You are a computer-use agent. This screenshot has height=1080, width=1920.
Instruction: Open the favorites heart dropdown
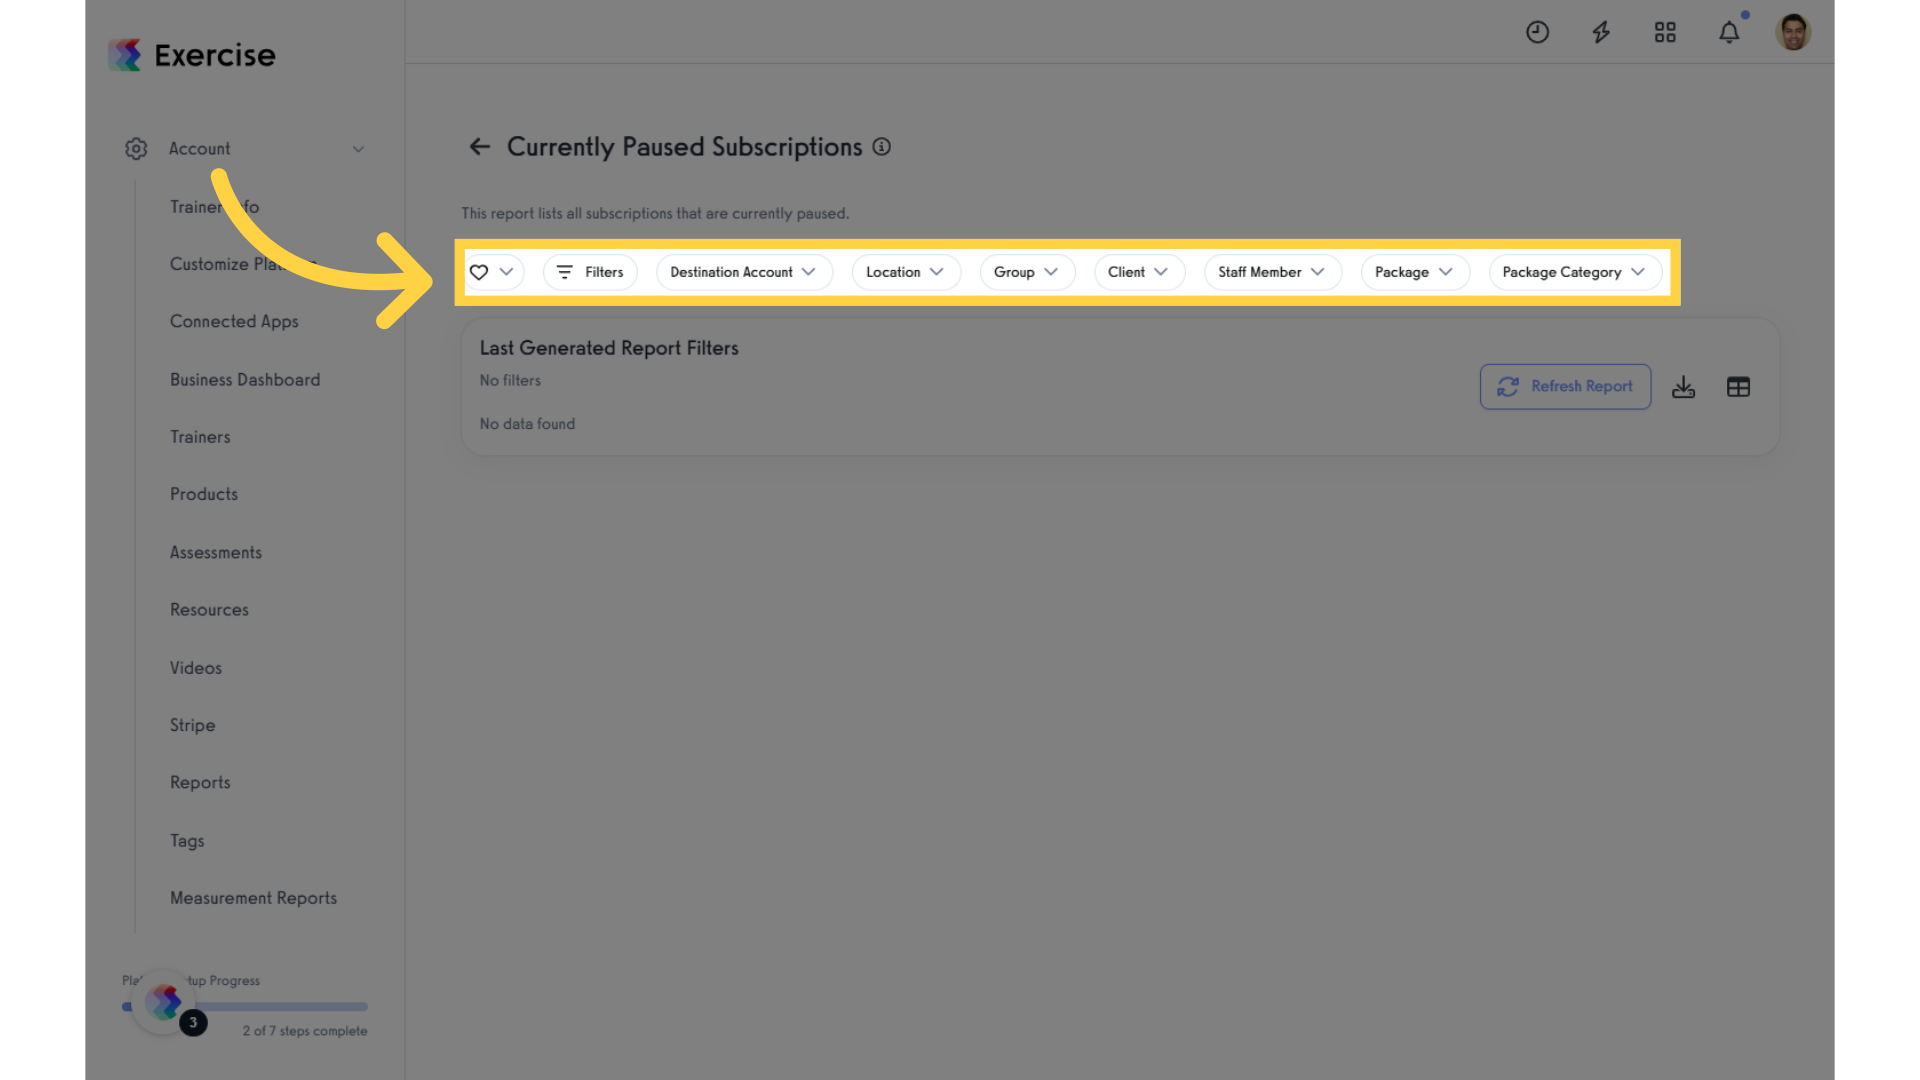(492, 272)
